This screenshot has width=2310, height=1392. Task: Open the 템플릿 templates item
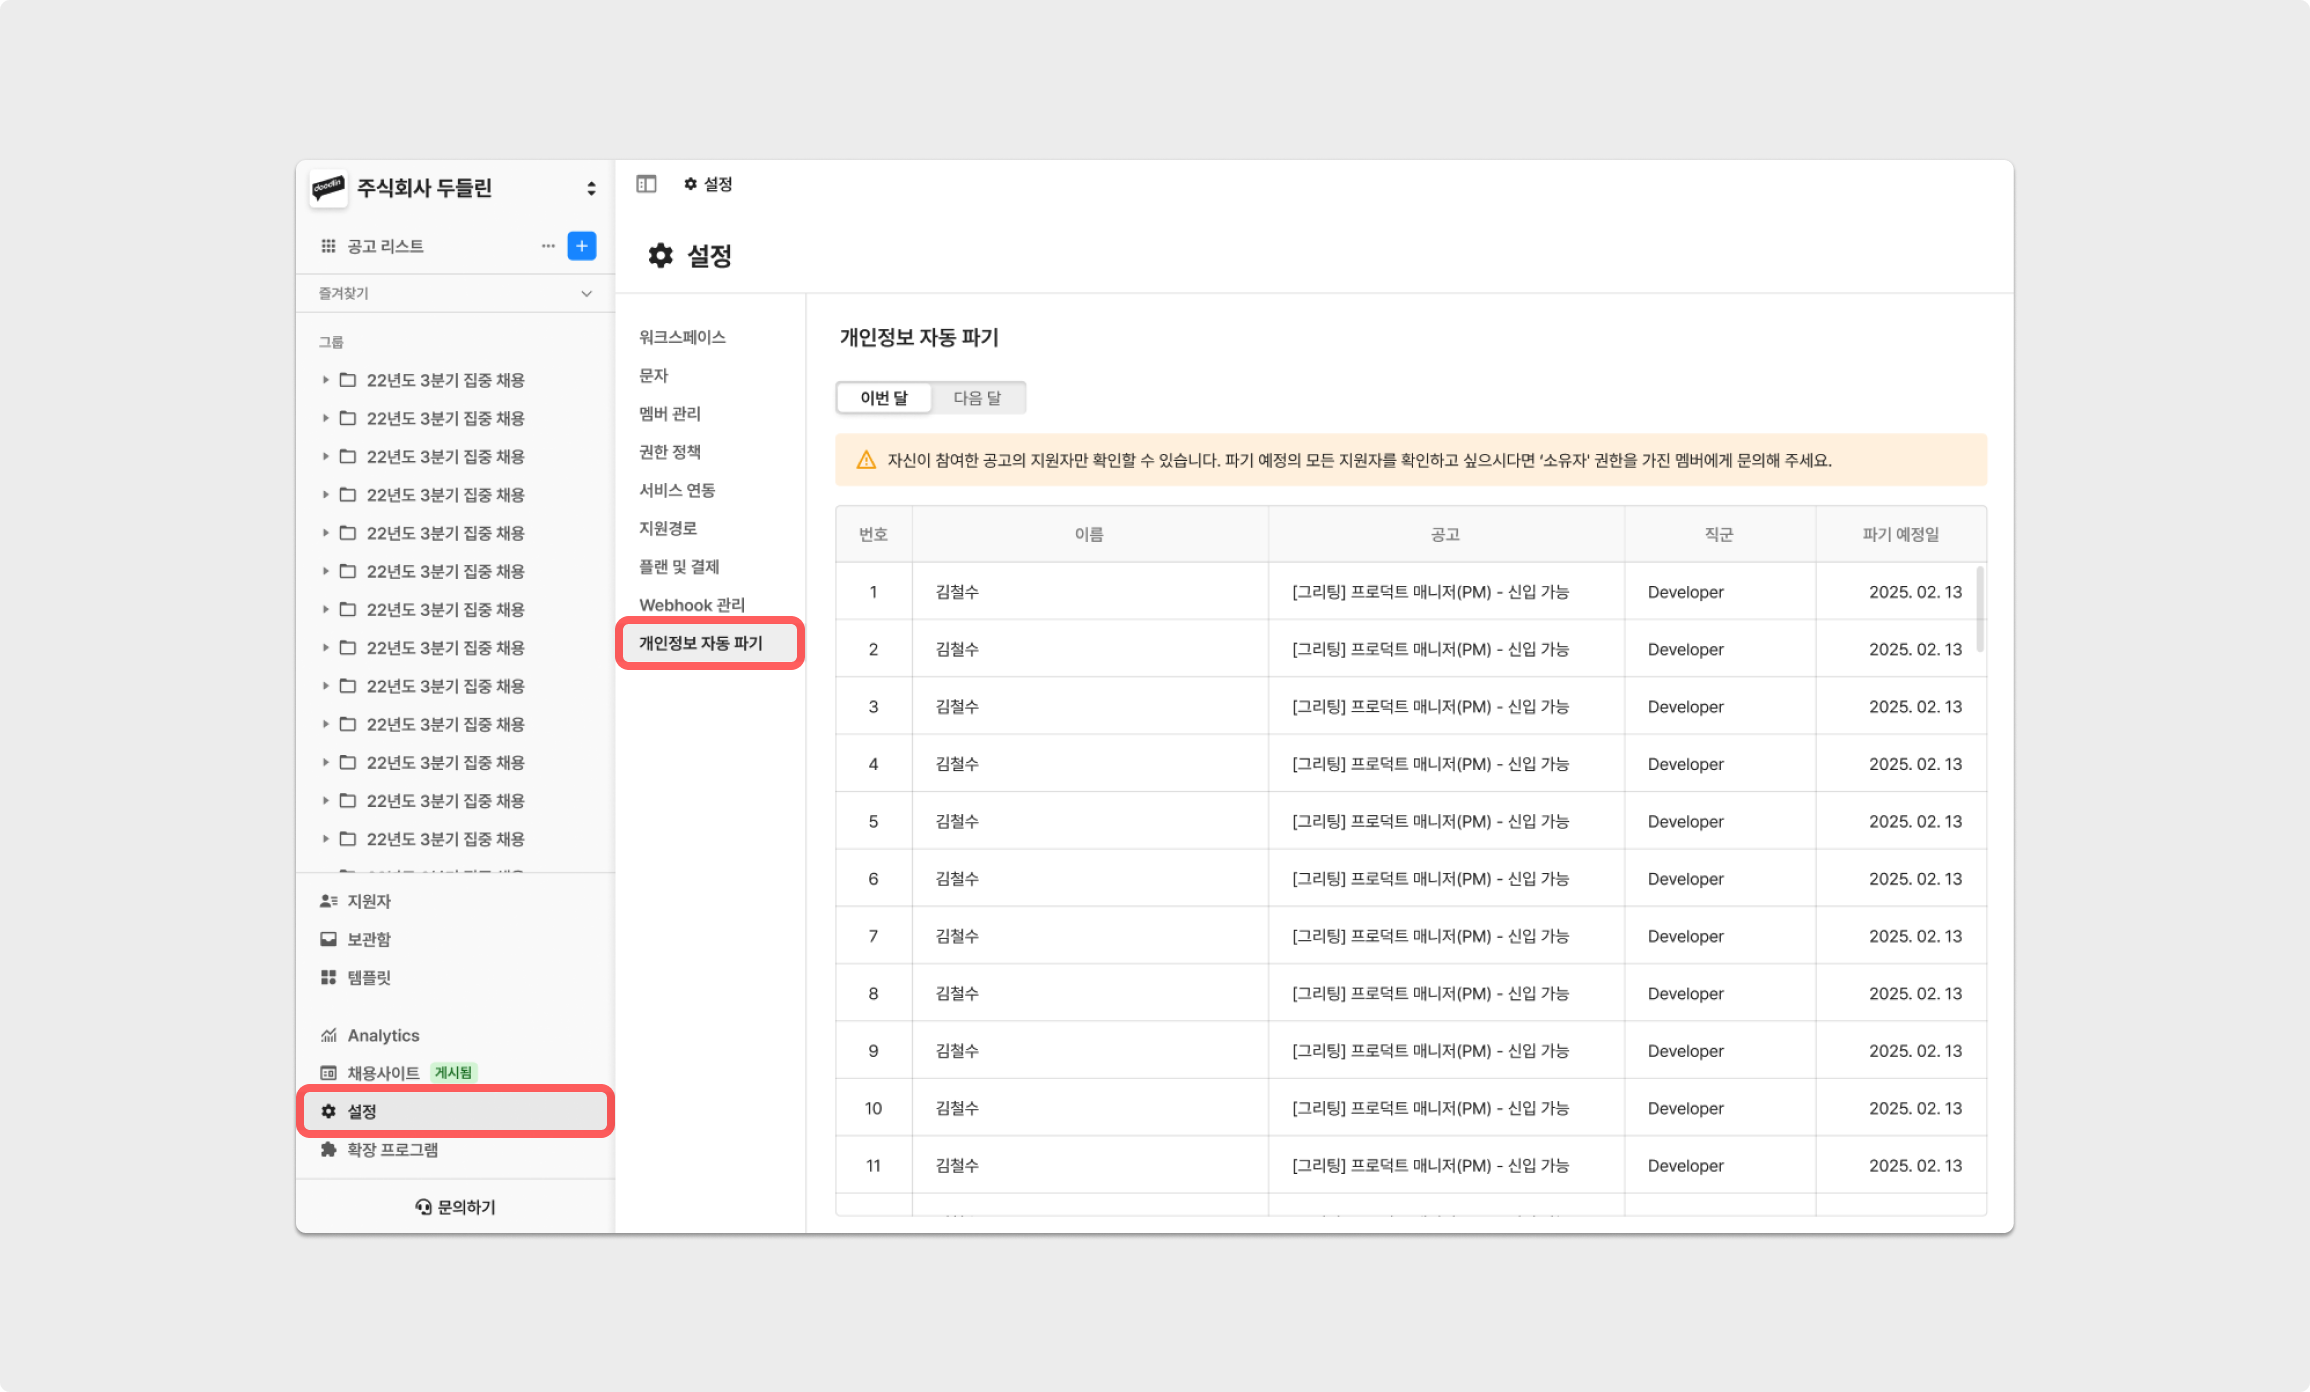[368, 977]
